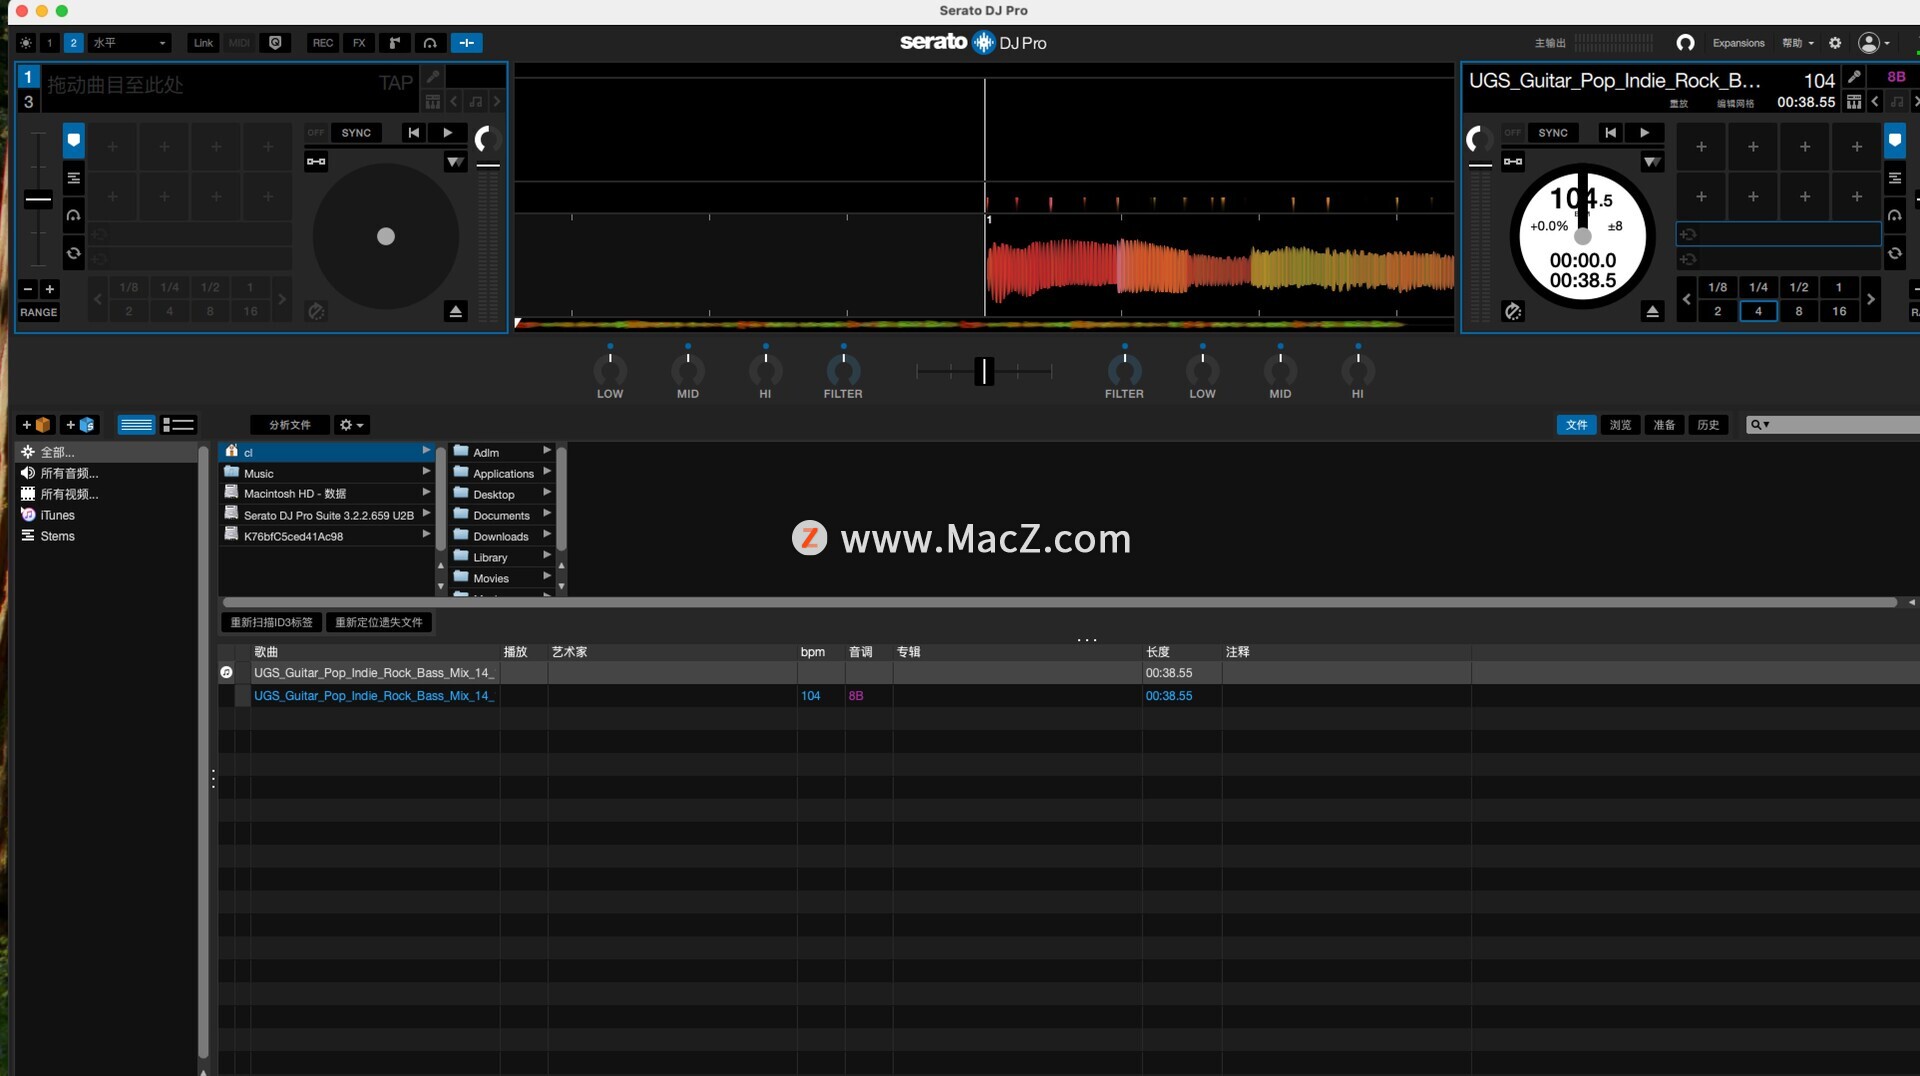The width and height of the screenshot is (1920, 1076).
Task: Expand the Applications folder arrow
Action: tap(547, 472)
